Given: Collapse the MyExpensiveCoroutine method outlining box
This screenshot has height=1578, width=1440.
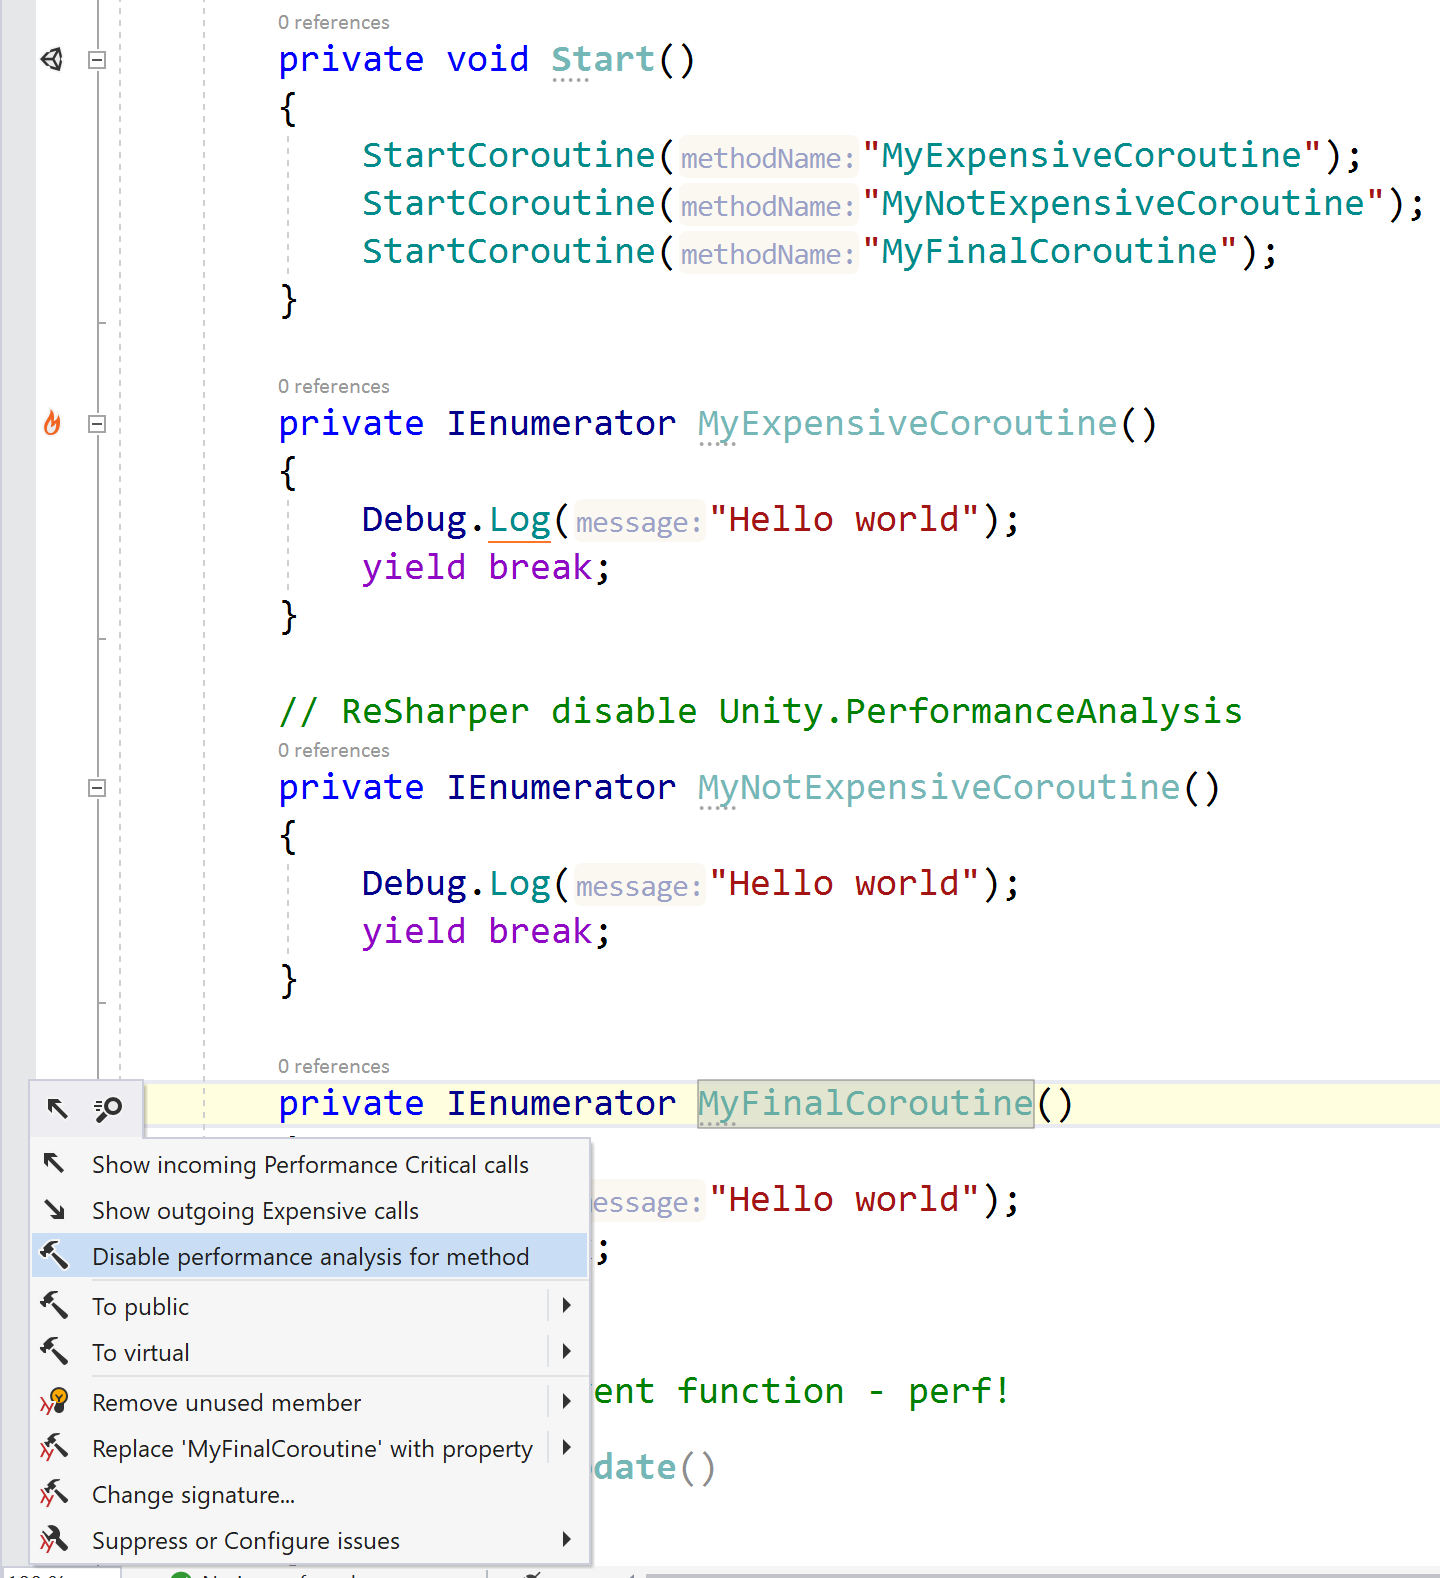Looking at the screenshot, I should [x=97, y=424].
